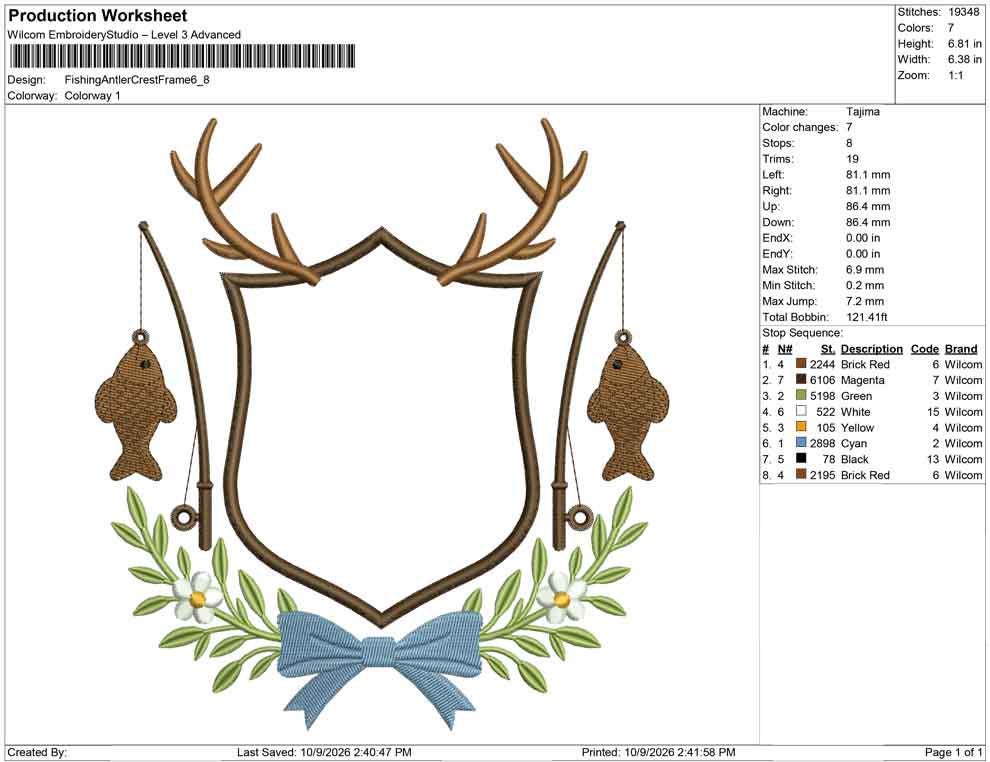This screenshot has width=990, height=762.
Task: Click the Colorway 1 value
Action: 92,96
